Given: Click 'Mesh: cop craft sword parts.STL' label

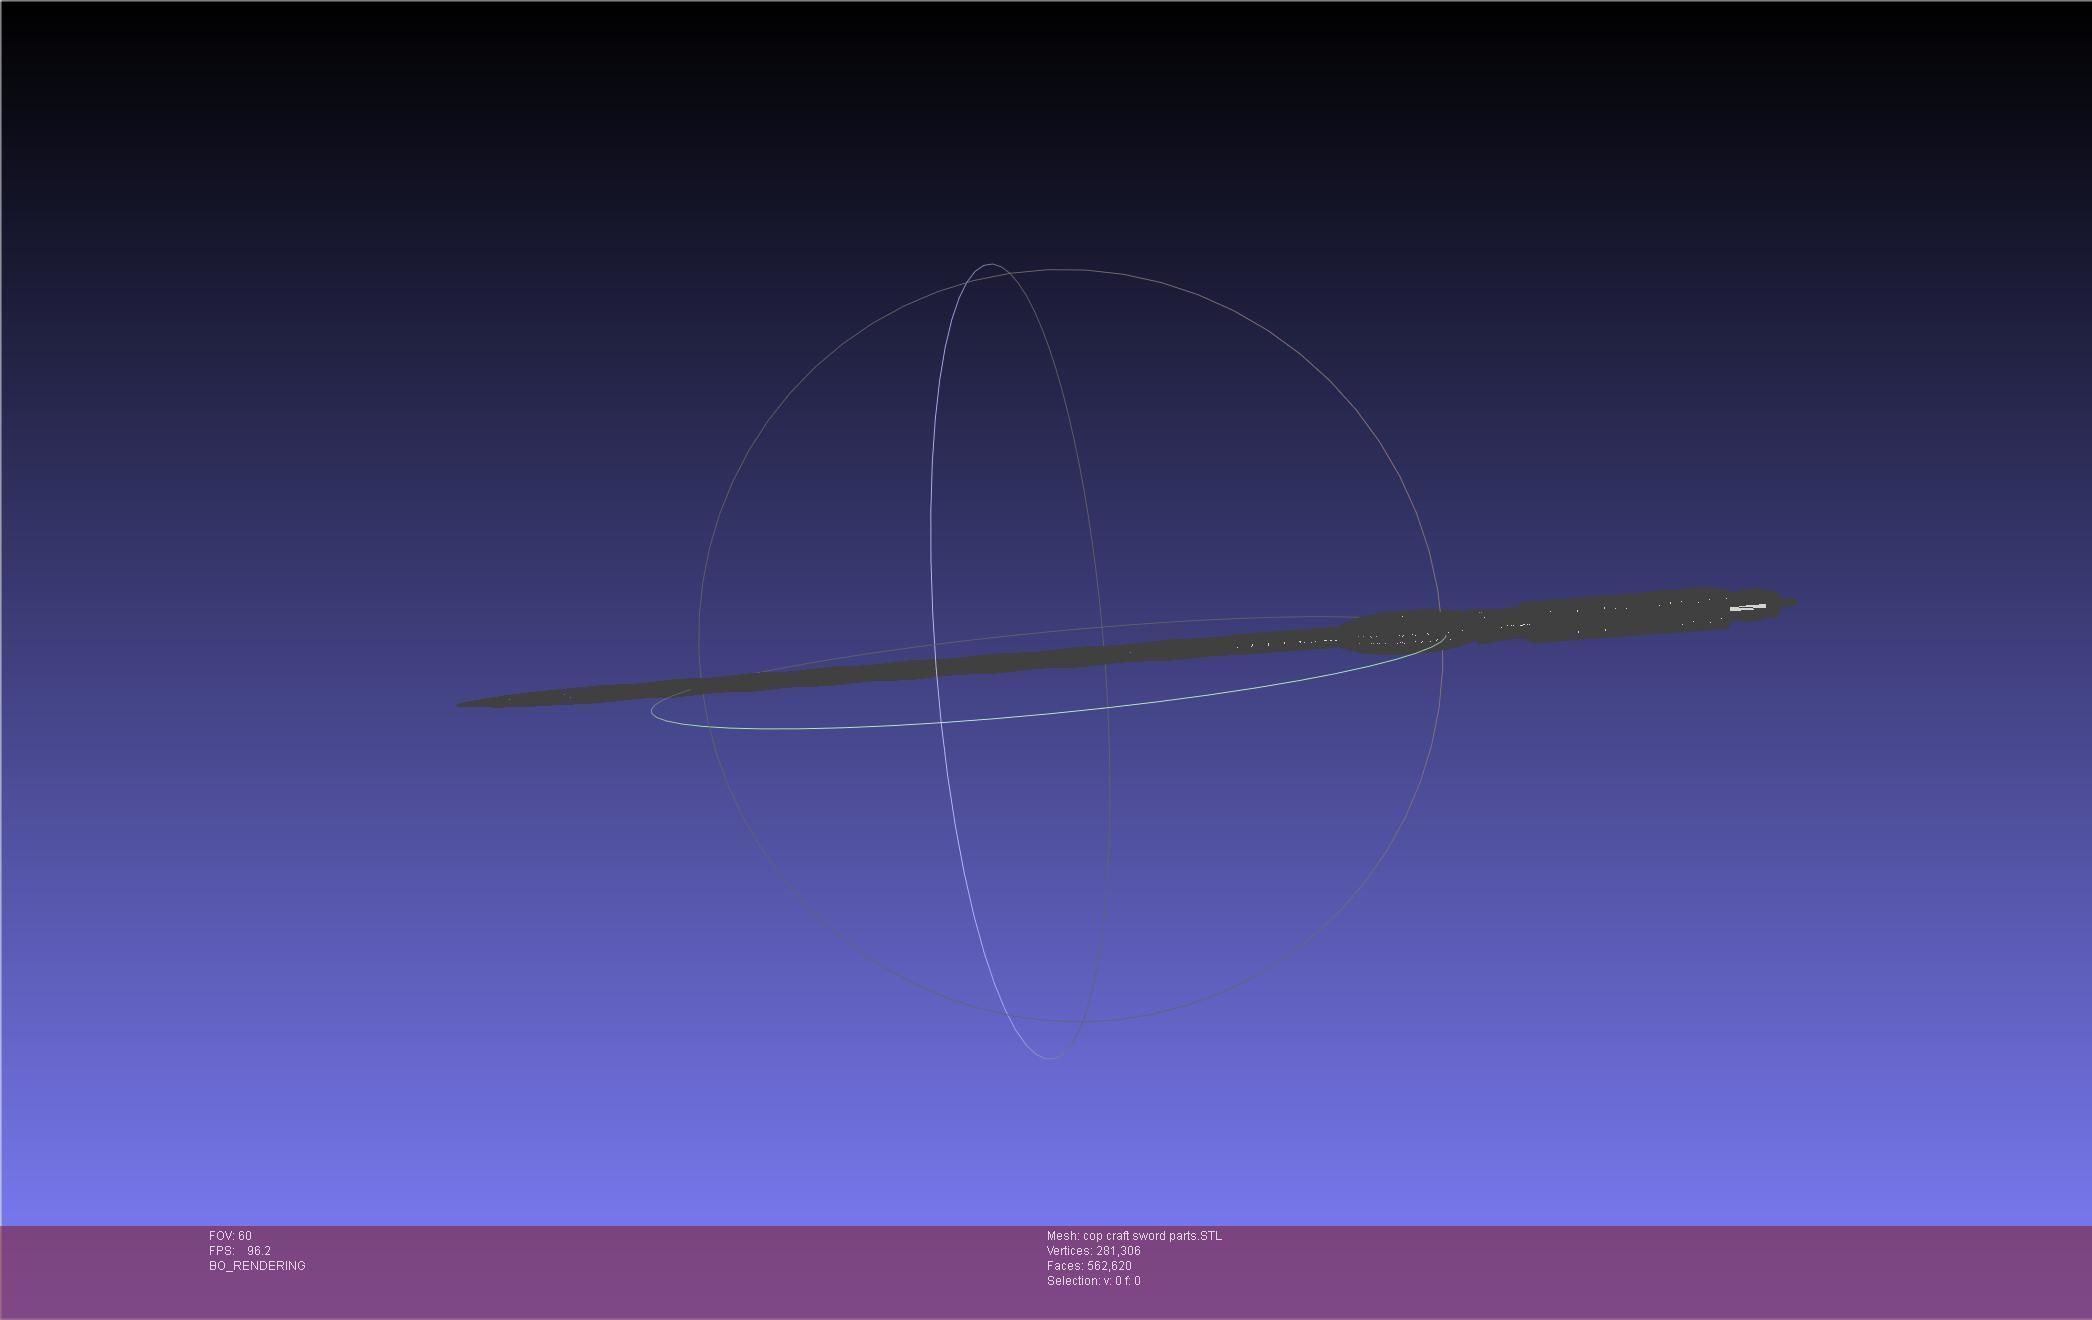Looking at the screenshot, I should pyautogui.click(x=1134, y=1236).
